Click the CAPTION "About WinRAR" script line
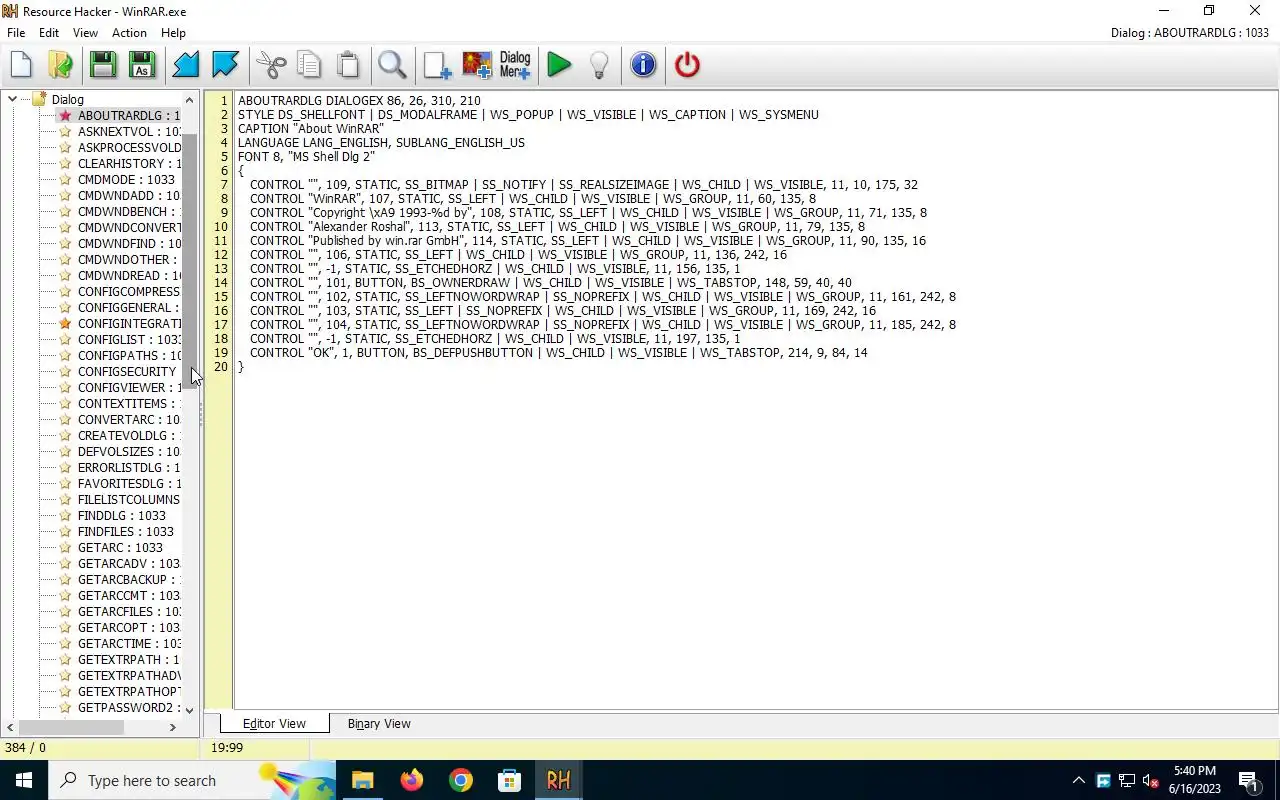 [x=311, y=129]
